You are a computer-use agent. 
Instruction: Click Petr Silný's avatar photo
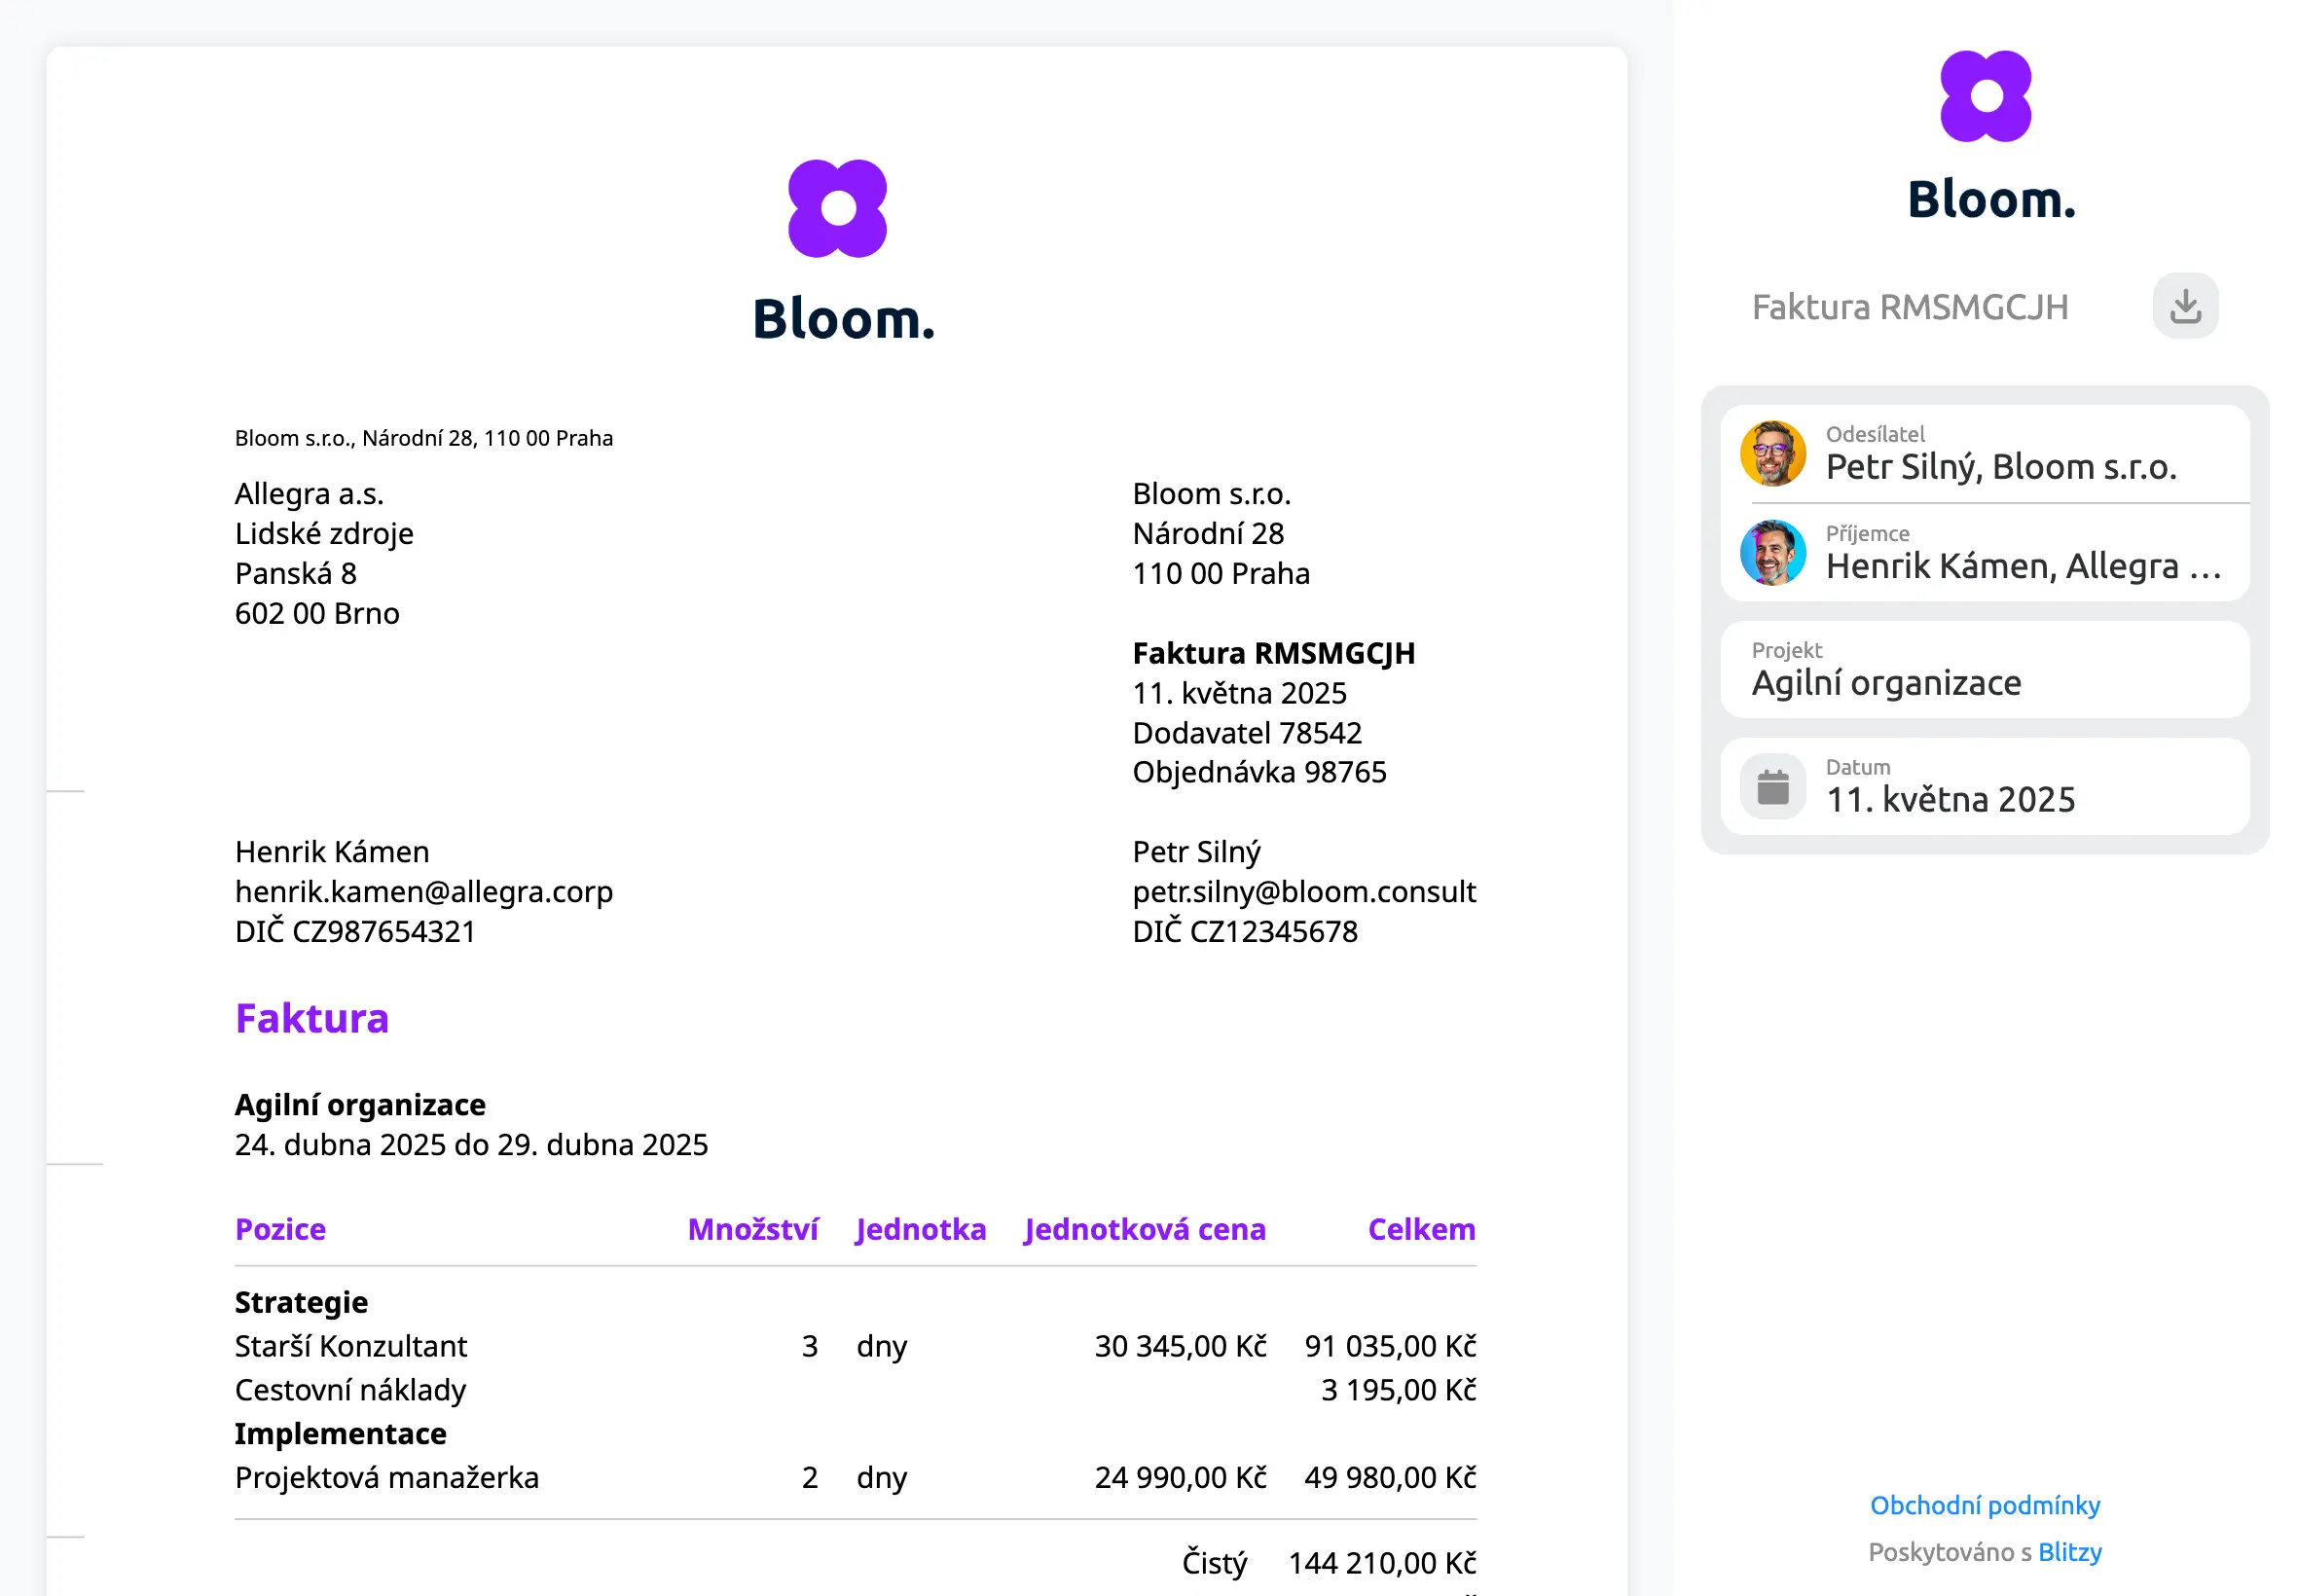click(1772, 453)
